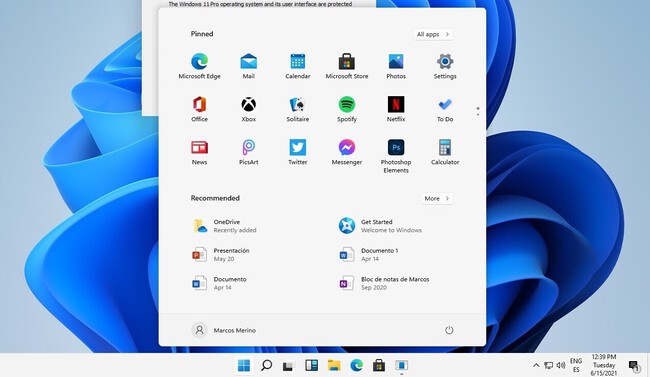
Task: Go to next page of pinned apps dots
Action: (478, 114)
